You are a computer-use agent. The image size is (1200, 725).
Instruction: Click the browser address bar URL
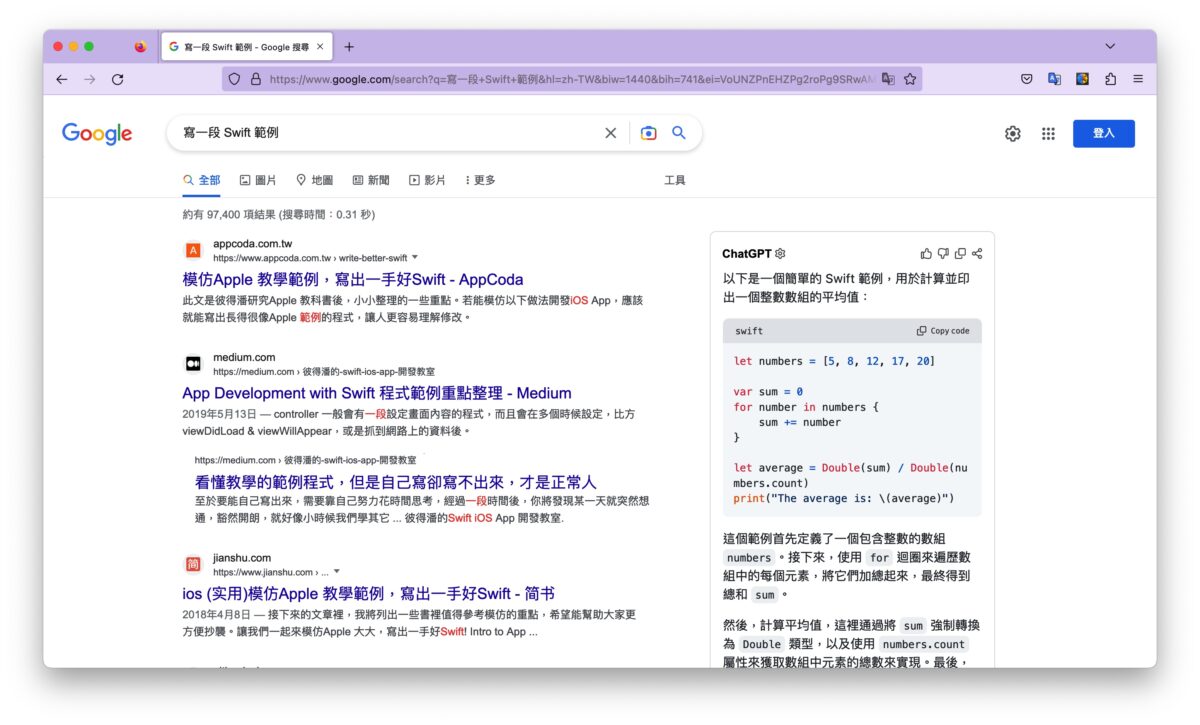[570, 79]
